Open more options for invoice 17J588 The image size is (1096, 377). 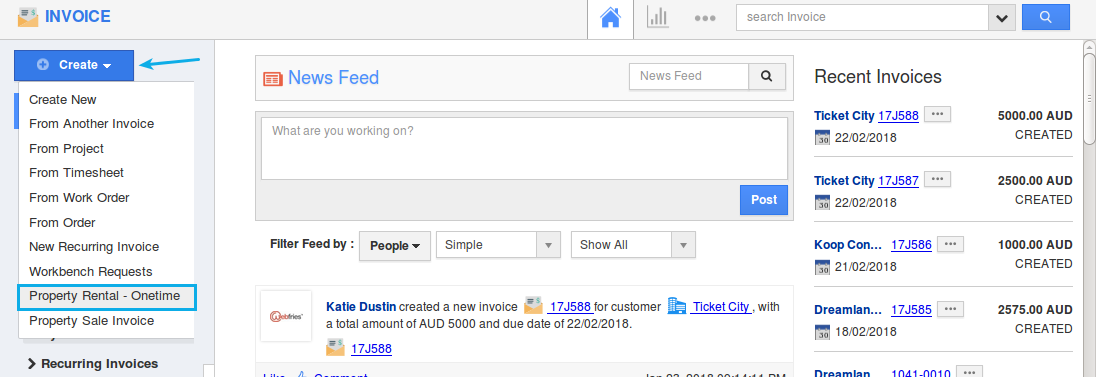[937, 115]
